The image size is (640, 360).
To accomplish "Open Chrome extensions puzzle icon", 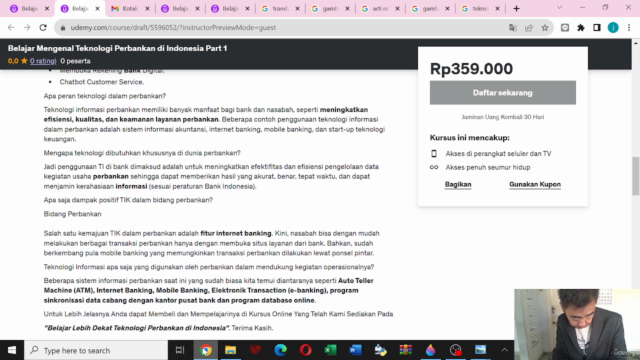I will tap(581, 28).
